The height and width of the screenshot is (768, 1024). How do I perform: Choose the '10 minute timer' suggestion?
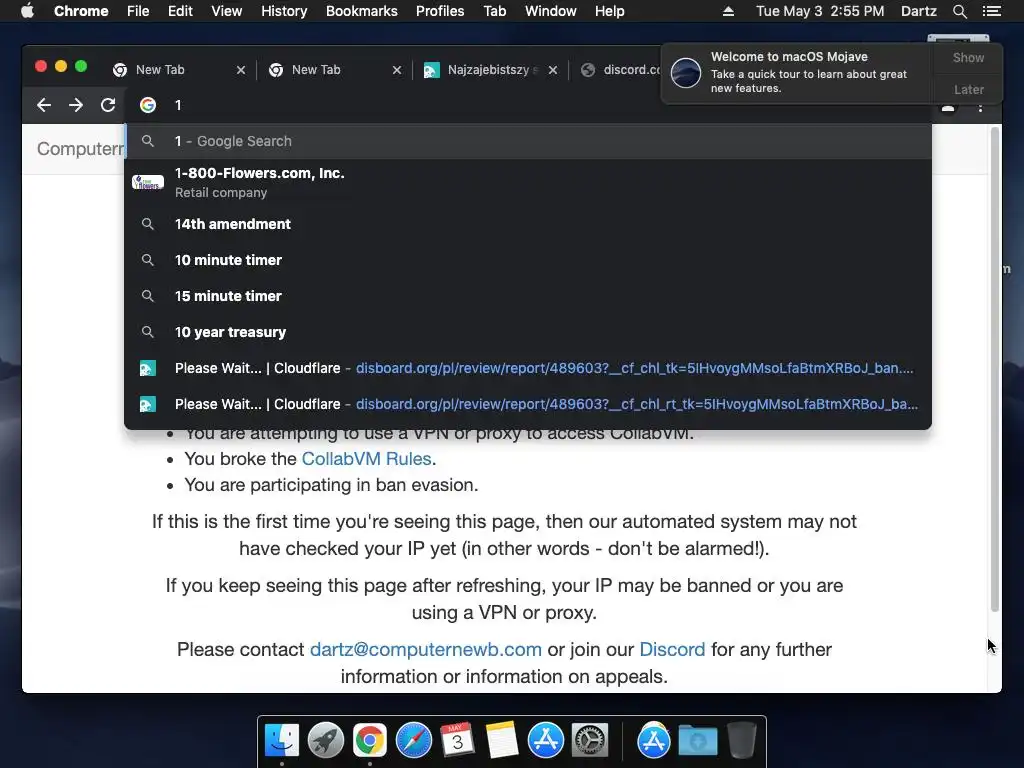pyautogui.click(x=528, y=260)
